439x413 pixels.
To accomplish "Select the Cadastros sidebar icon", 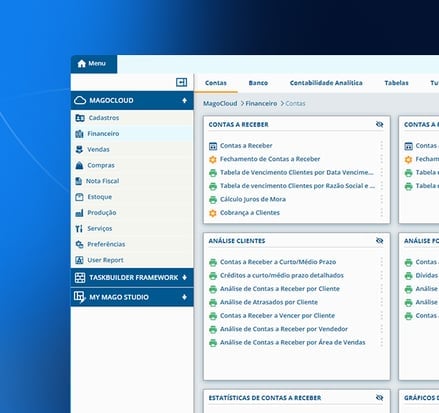I will (x=80, y=118).
